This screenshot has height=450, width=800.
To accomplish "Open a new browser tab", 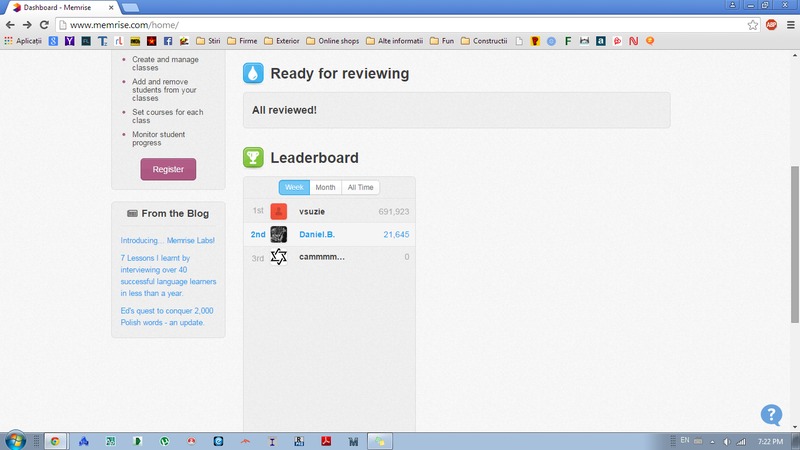I will click(x=131, y=8).
